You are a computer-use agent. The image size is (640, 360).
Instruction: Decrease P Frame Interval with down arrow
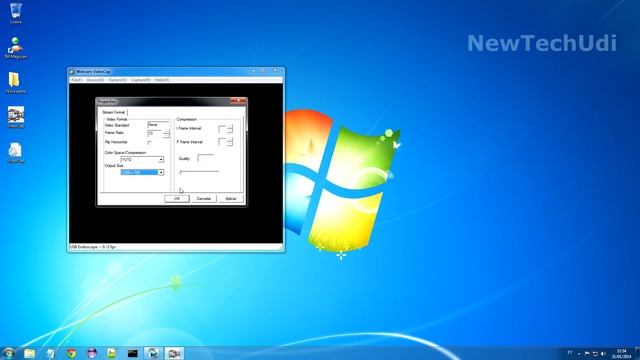coord(230,144)
